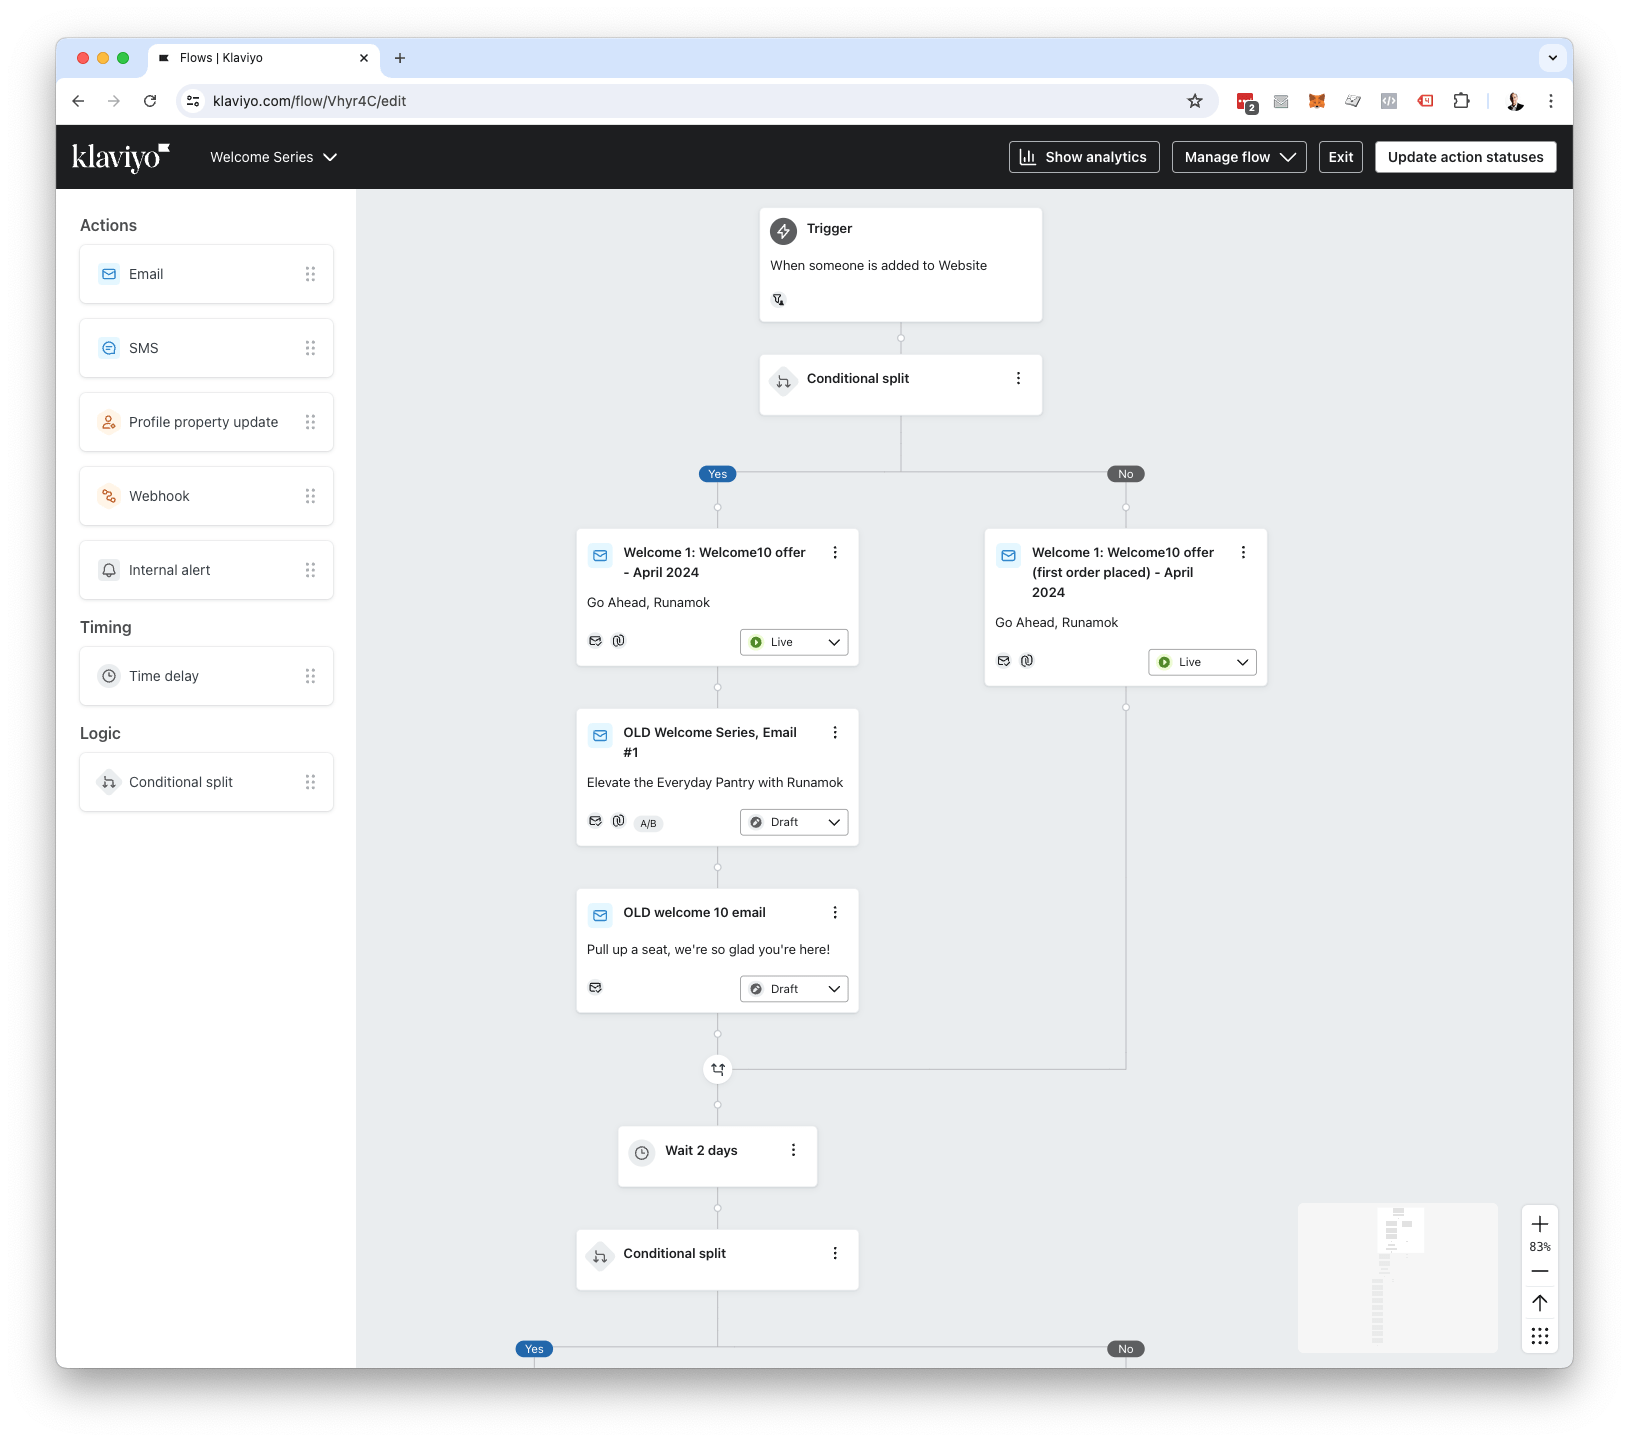Viewport: 1629px width, 1442px height.
Task: Open a new browser tab
Action: (400, 58)
